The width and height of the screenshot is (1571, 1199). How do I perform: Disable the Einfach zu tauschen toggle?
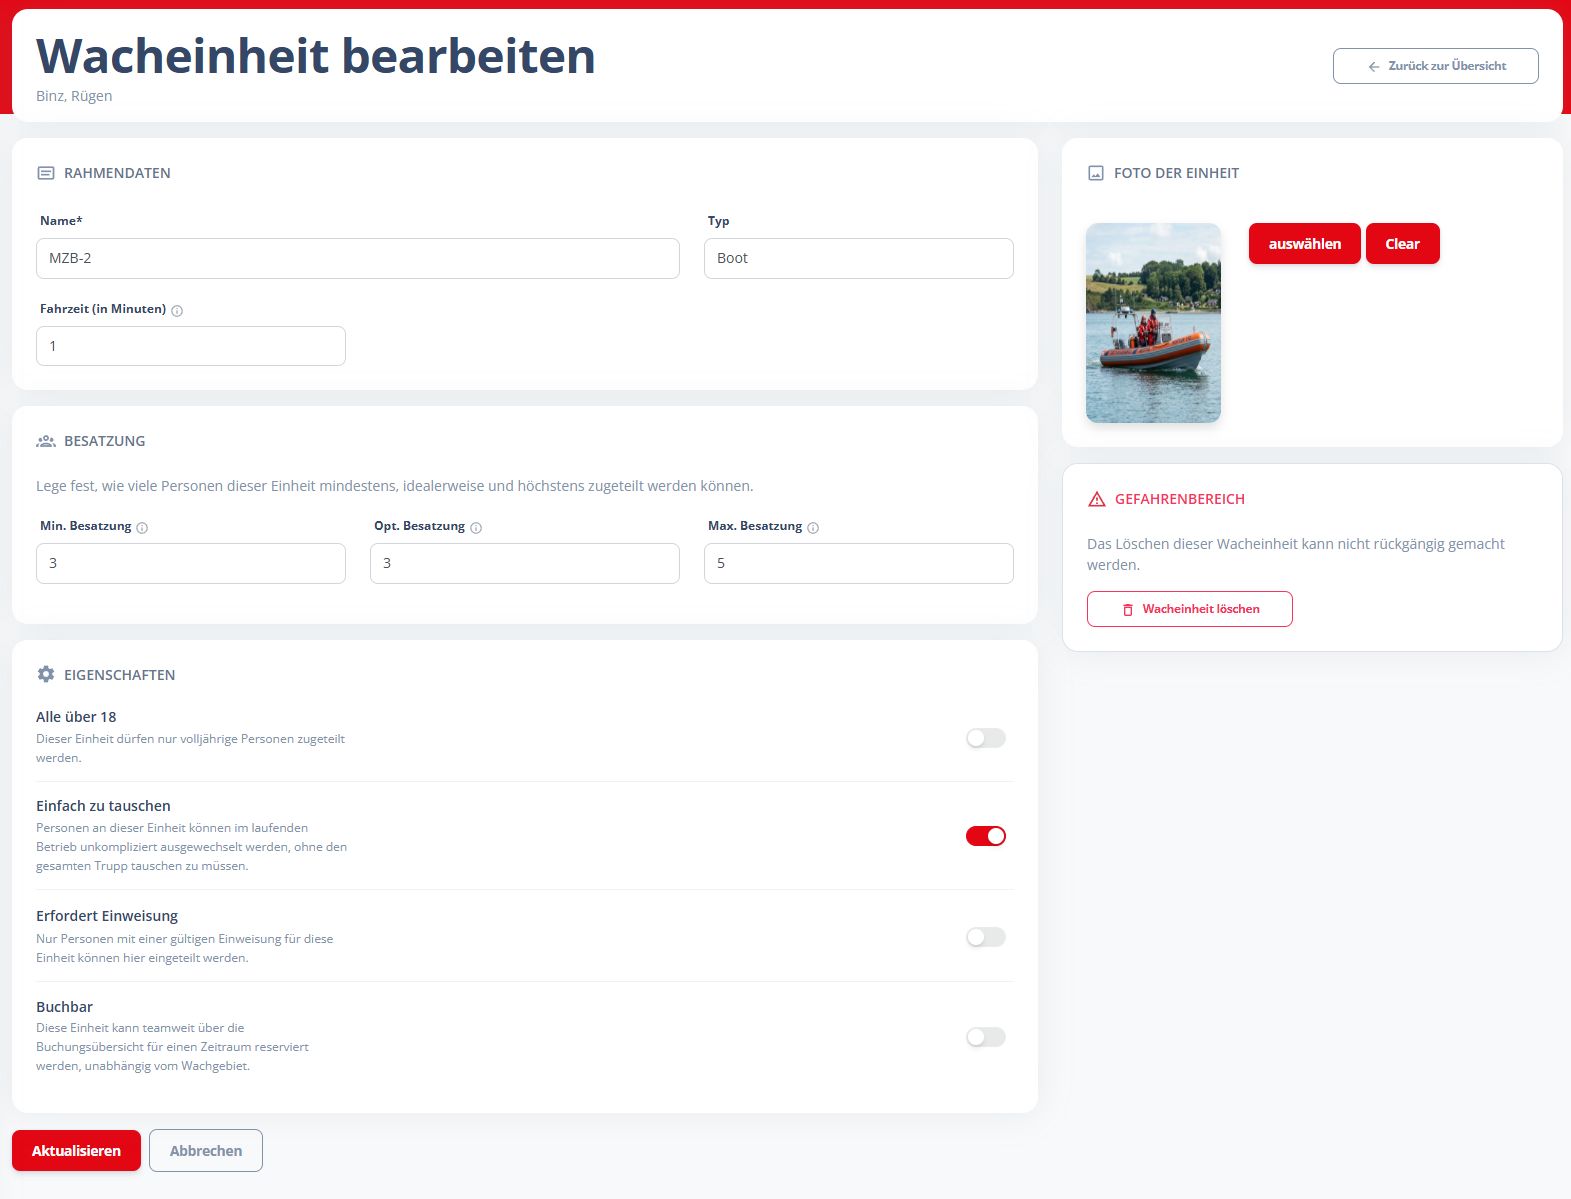[986, 836]
